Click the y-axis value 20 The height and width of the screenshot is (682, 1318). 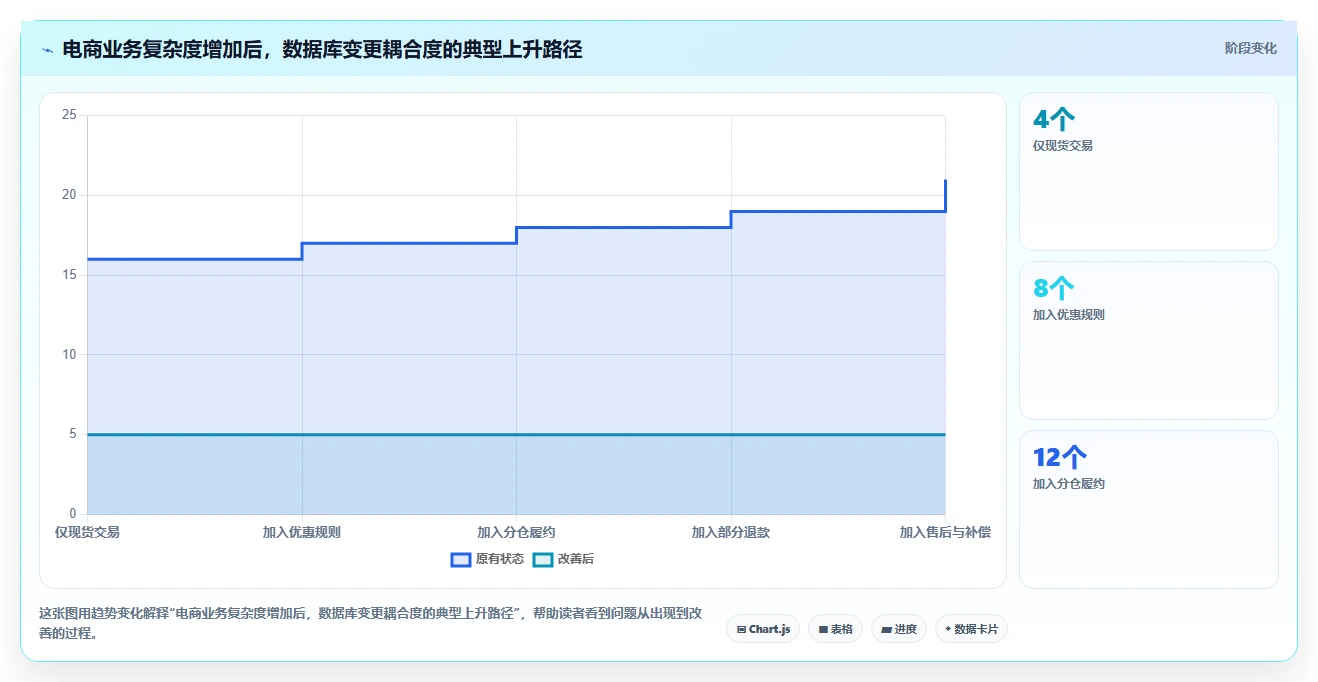69,195
